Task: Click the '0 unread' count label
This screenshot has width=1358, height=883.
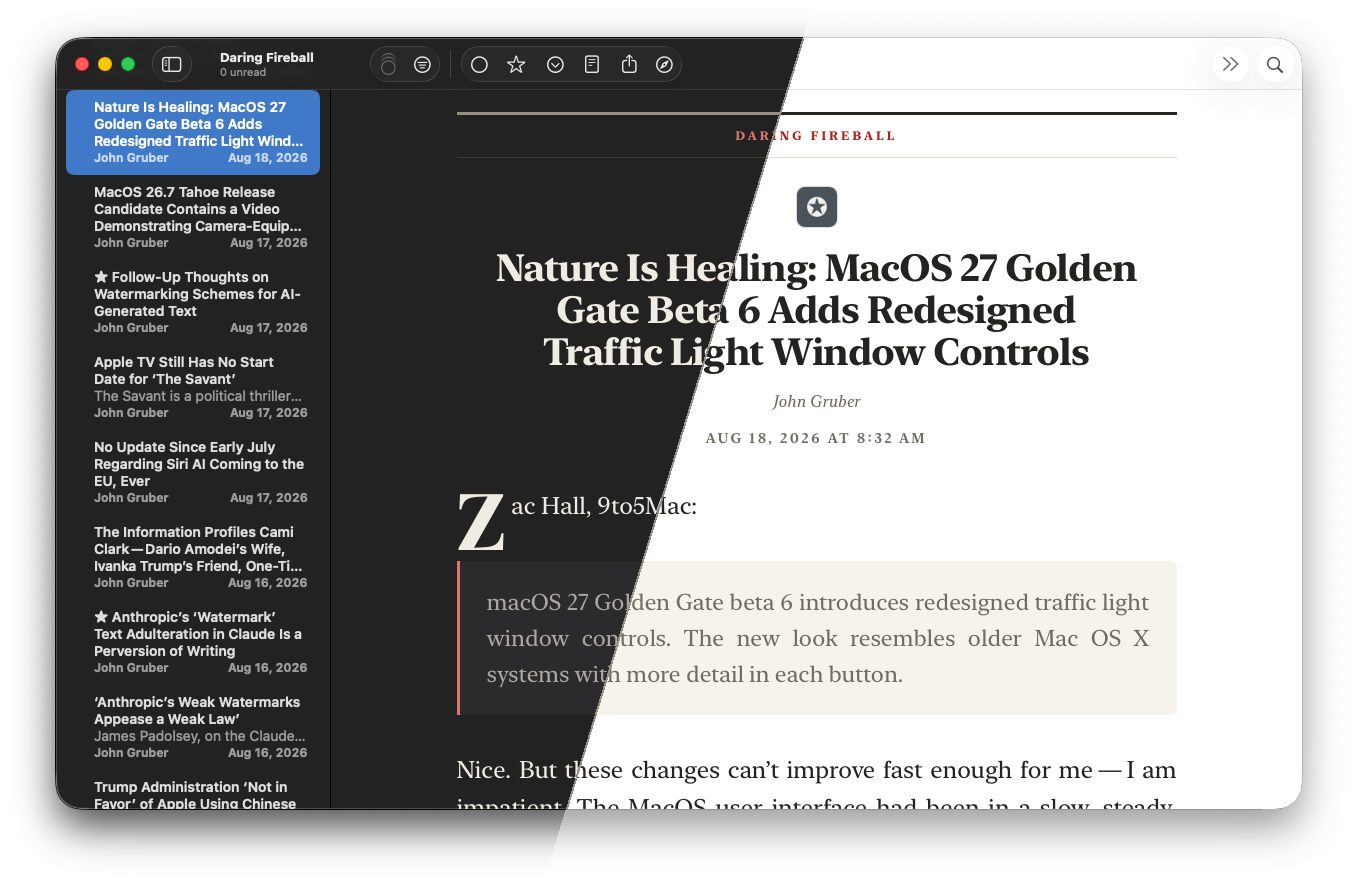Action: pos(243,73)
